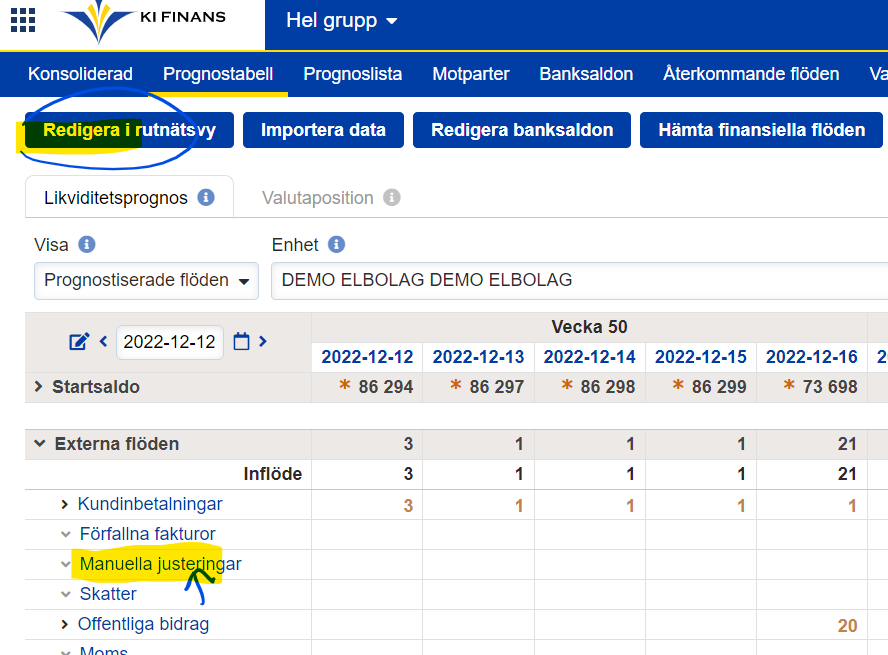Expand the Kundinbetalningar row
This screenshot has height=655, width=888.
(65, 504)
